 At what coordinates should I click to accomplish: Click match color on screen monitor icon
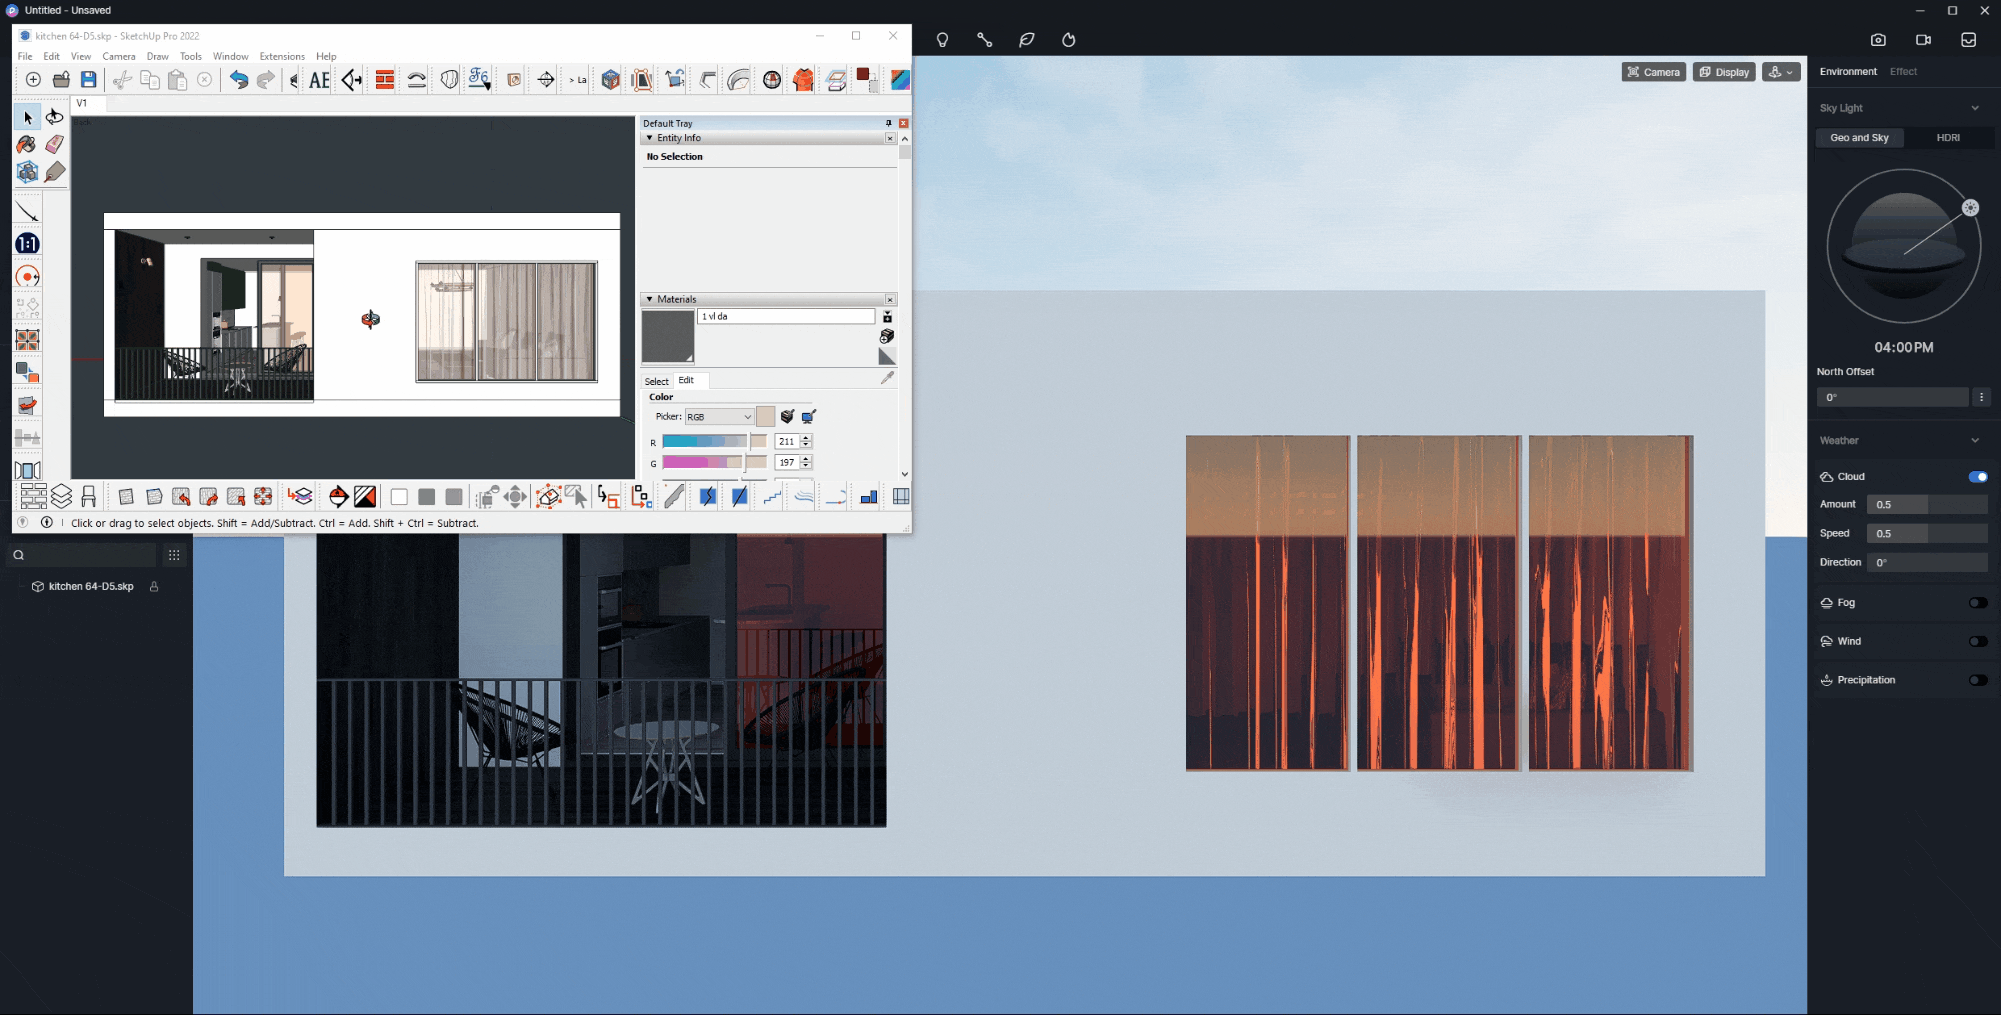coord(809,416)
